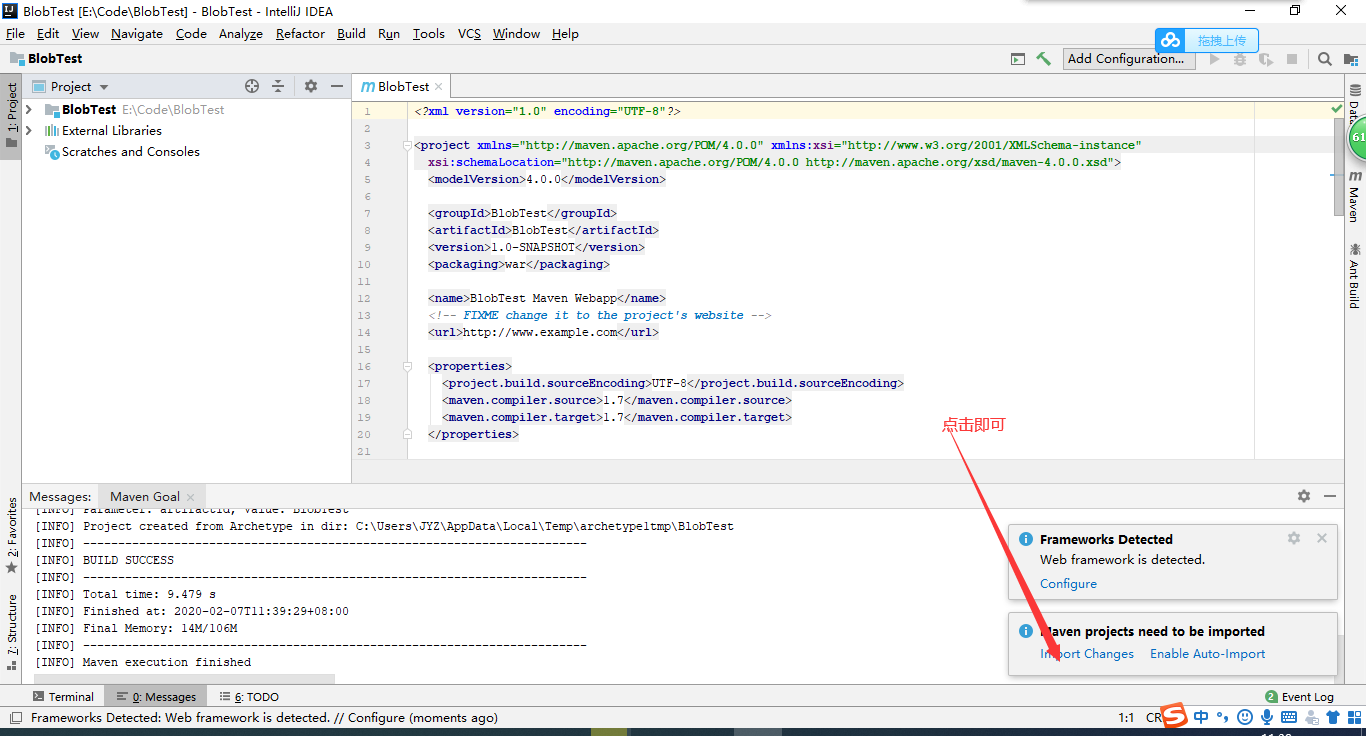The height and width of the screenshot is (736, 1366).
Task: Click the Stop square icon in toolbar
Action: (1292, 59)
